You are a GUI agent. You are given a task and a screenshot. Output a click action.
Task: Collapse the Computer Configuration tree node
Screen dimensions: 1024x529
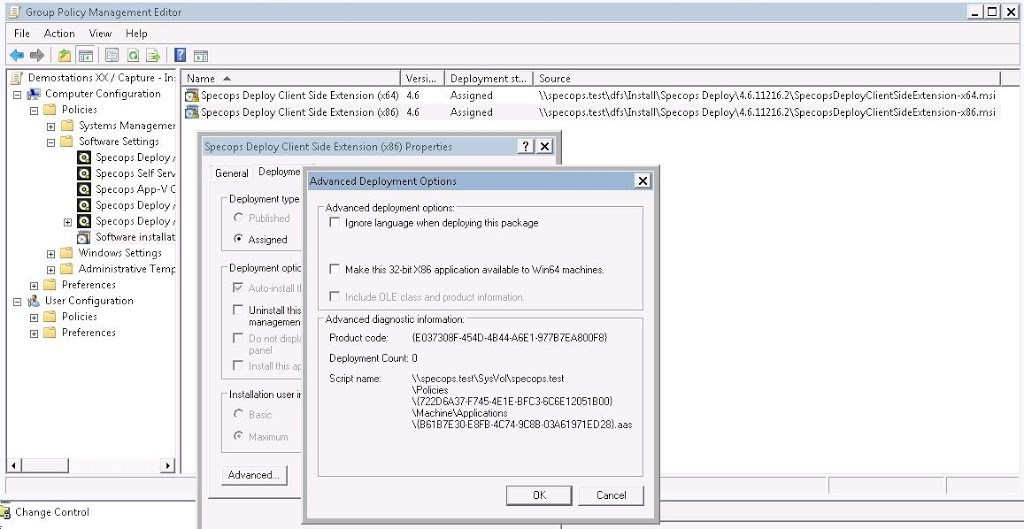click(x=17, y=94)
